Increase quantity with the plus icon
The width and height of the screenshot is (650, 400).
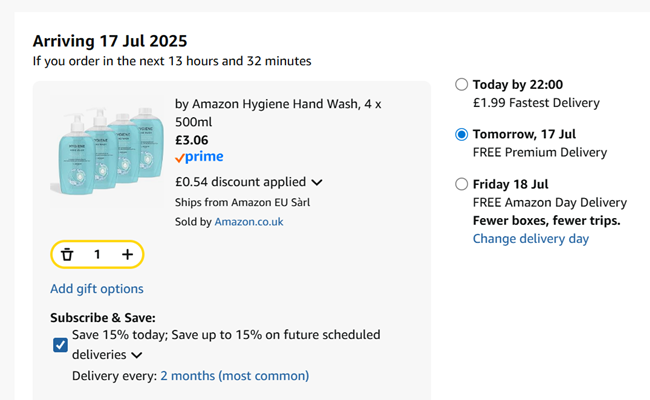coord(128,255)
